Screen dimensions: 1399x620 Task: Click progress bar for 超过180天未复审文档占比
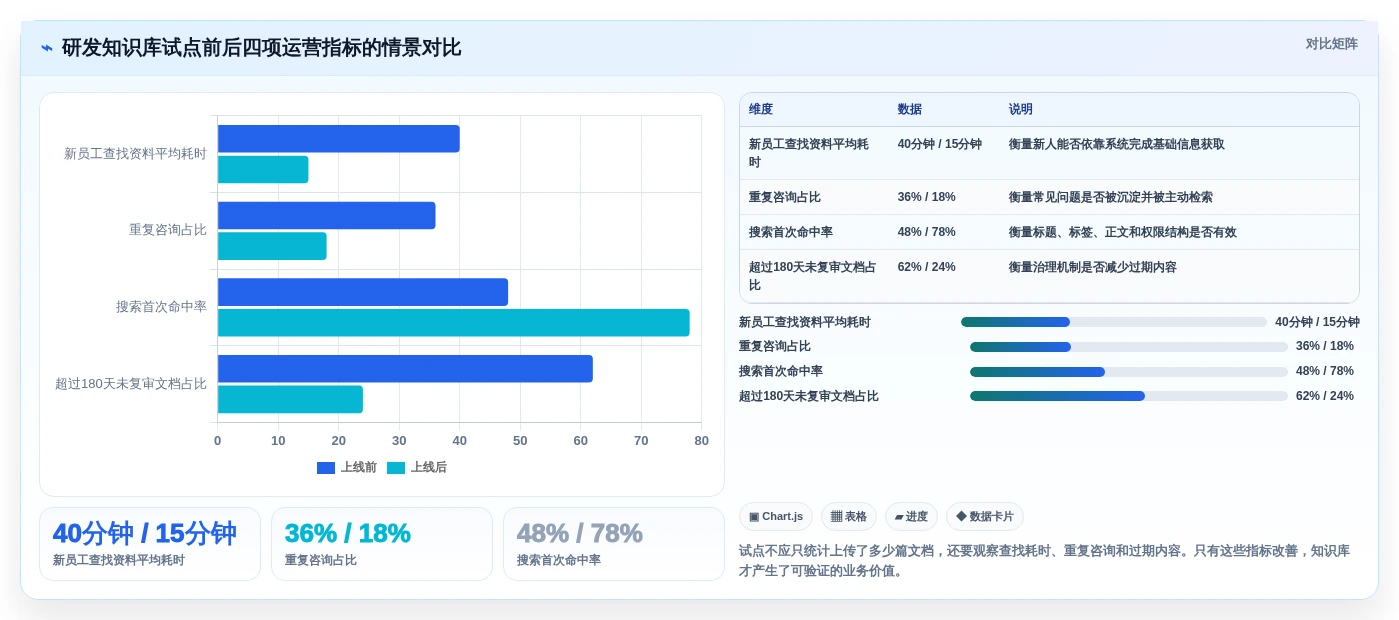[x=1129, y=396]
